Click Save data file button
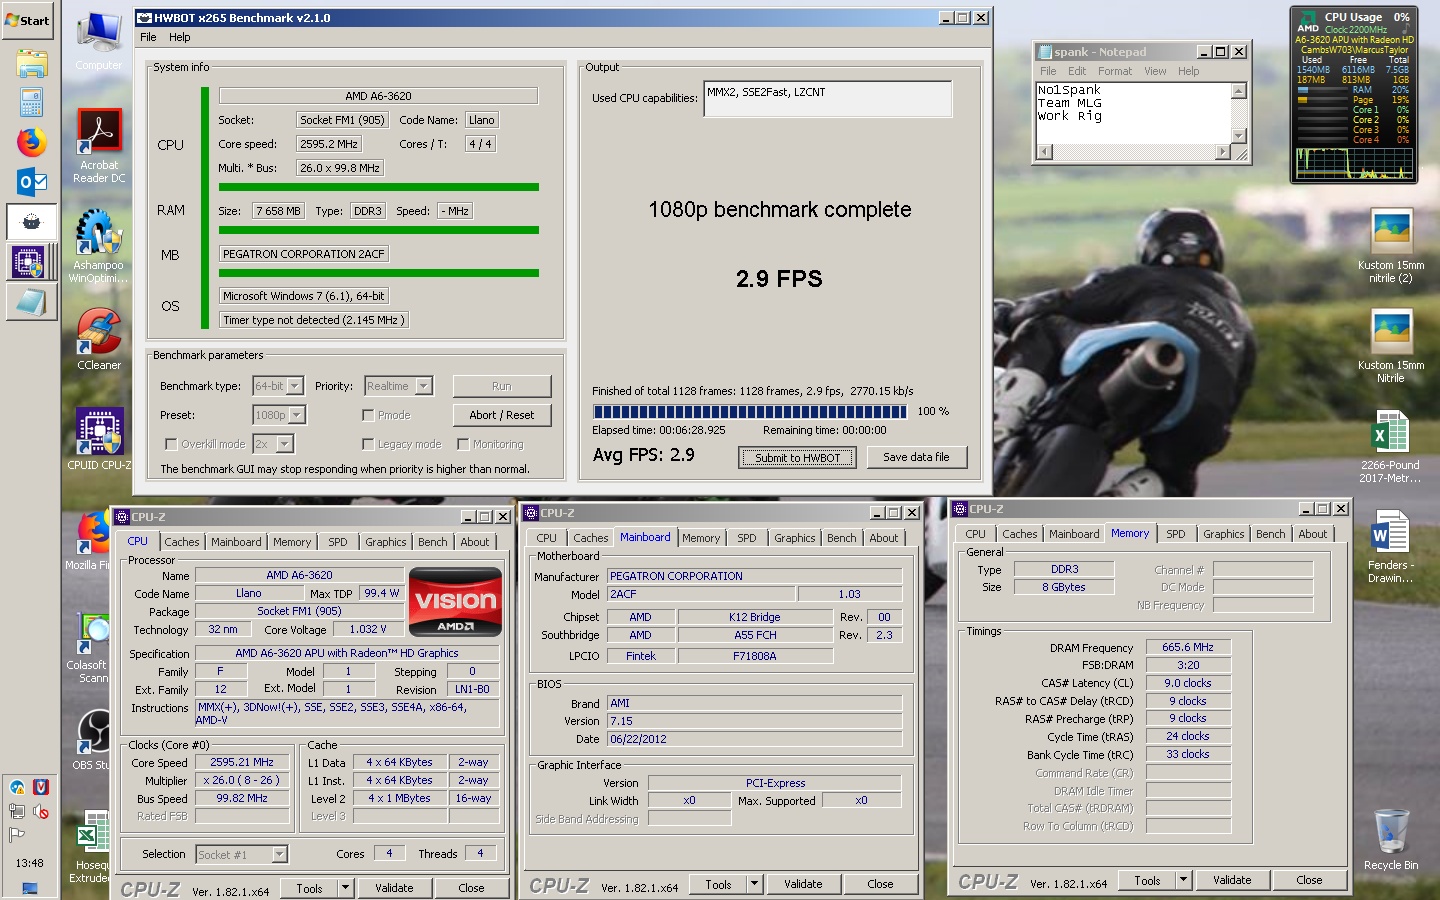 [916, 457]
